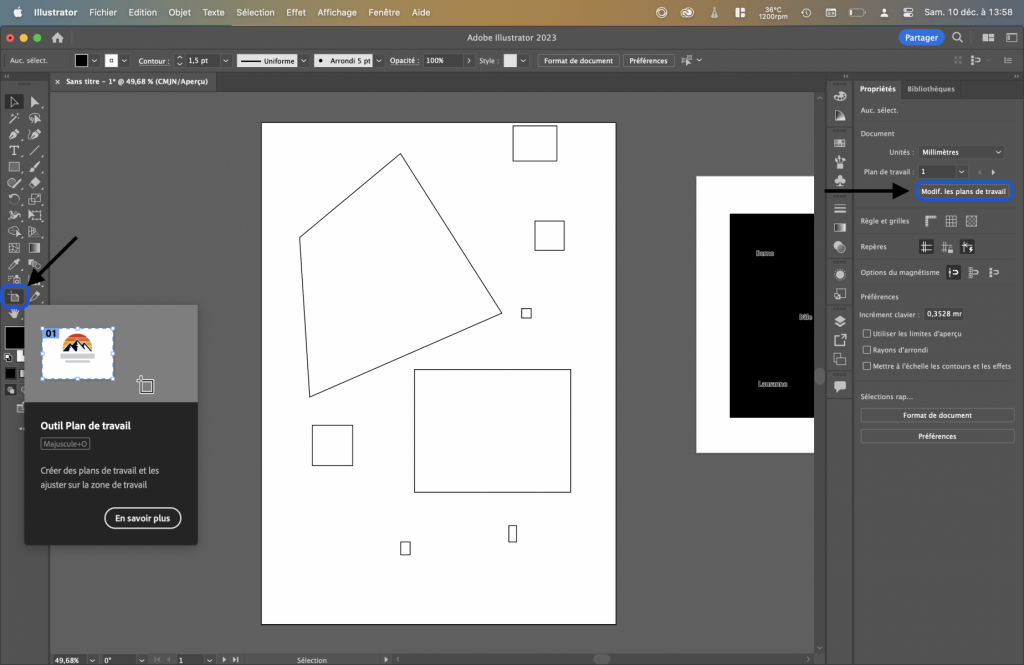Activate the Selection arrow tool

(x=14, y=102)
